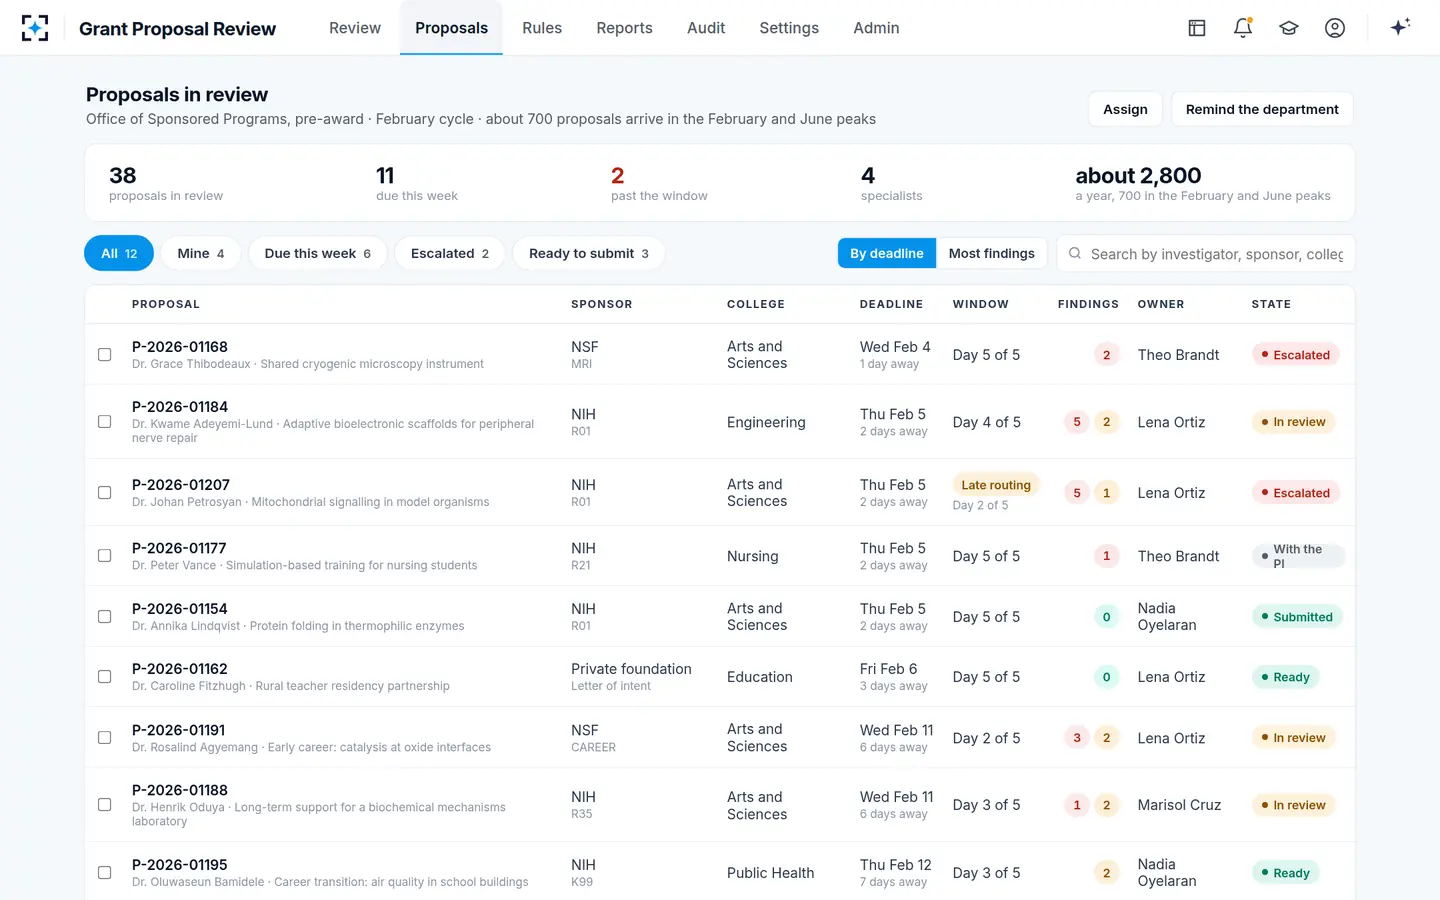Filter by Mine proposals
1440x900 pixels.
(x=201, y=254)
